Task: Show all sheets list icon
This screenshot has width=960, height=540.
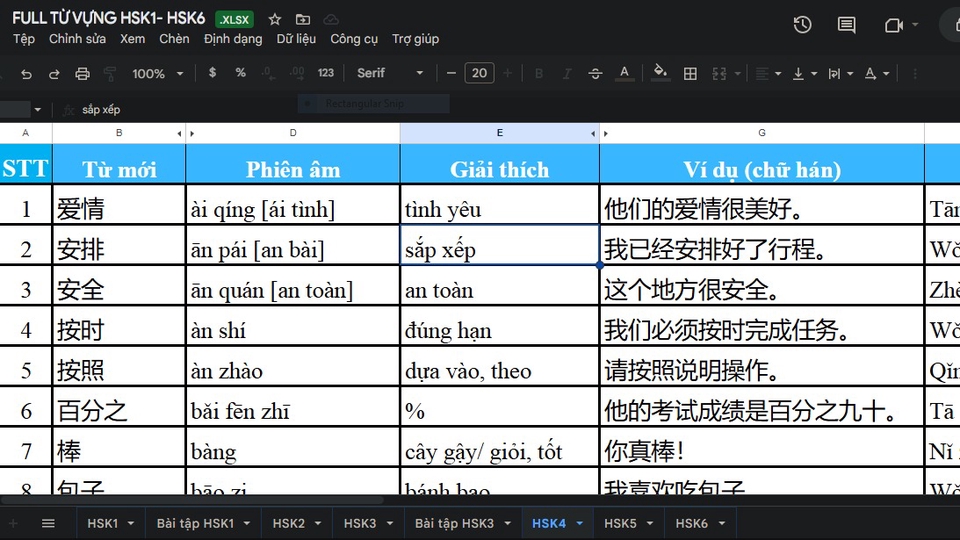Action: pos(48,523)
